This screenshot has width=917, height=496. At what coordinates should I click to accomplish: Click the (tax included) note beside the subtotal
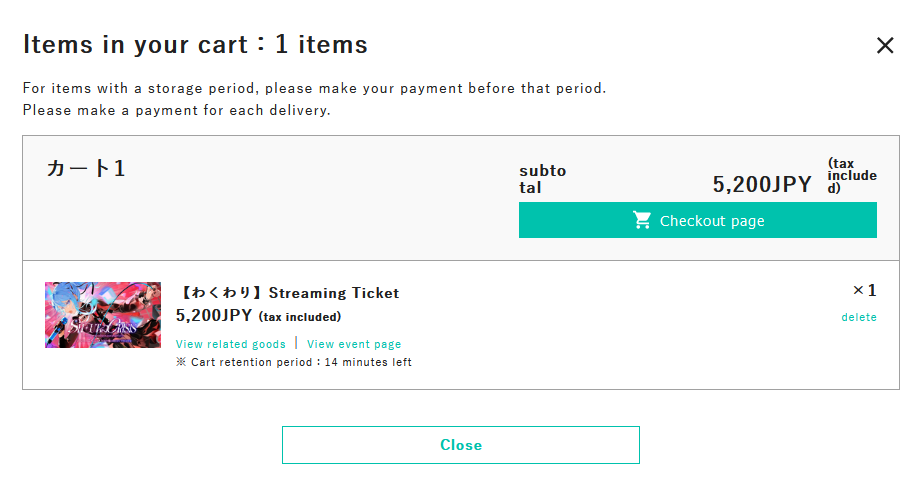click(852, 176)
